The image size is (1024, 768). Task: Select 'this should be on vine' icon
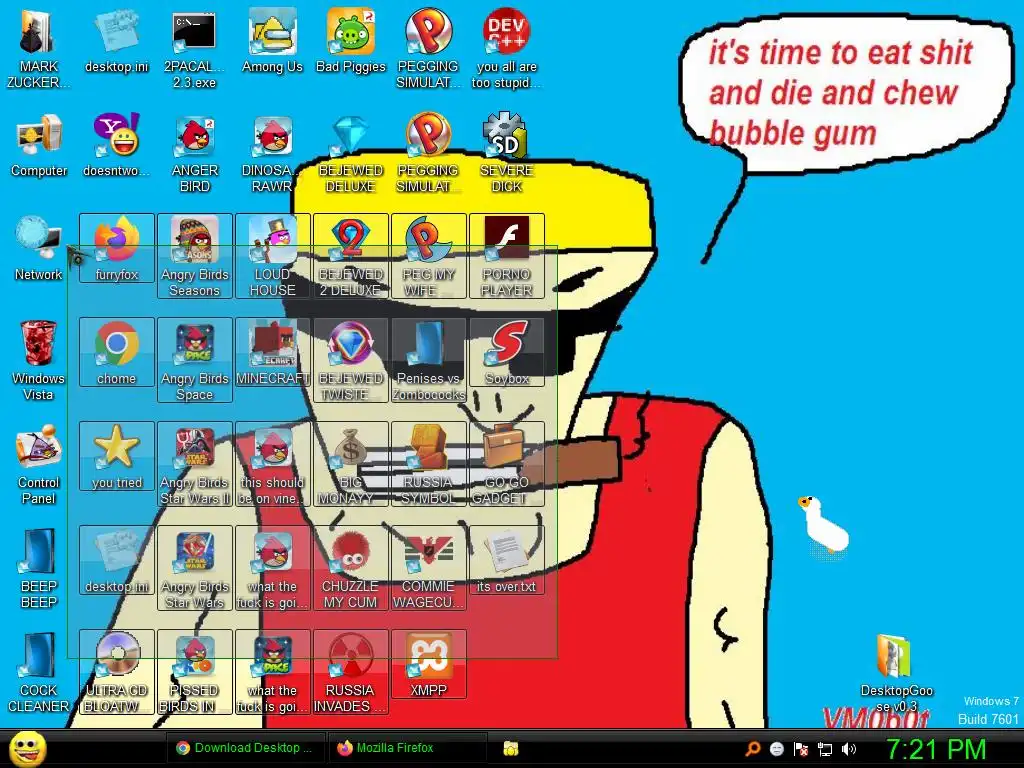(272, 464)
